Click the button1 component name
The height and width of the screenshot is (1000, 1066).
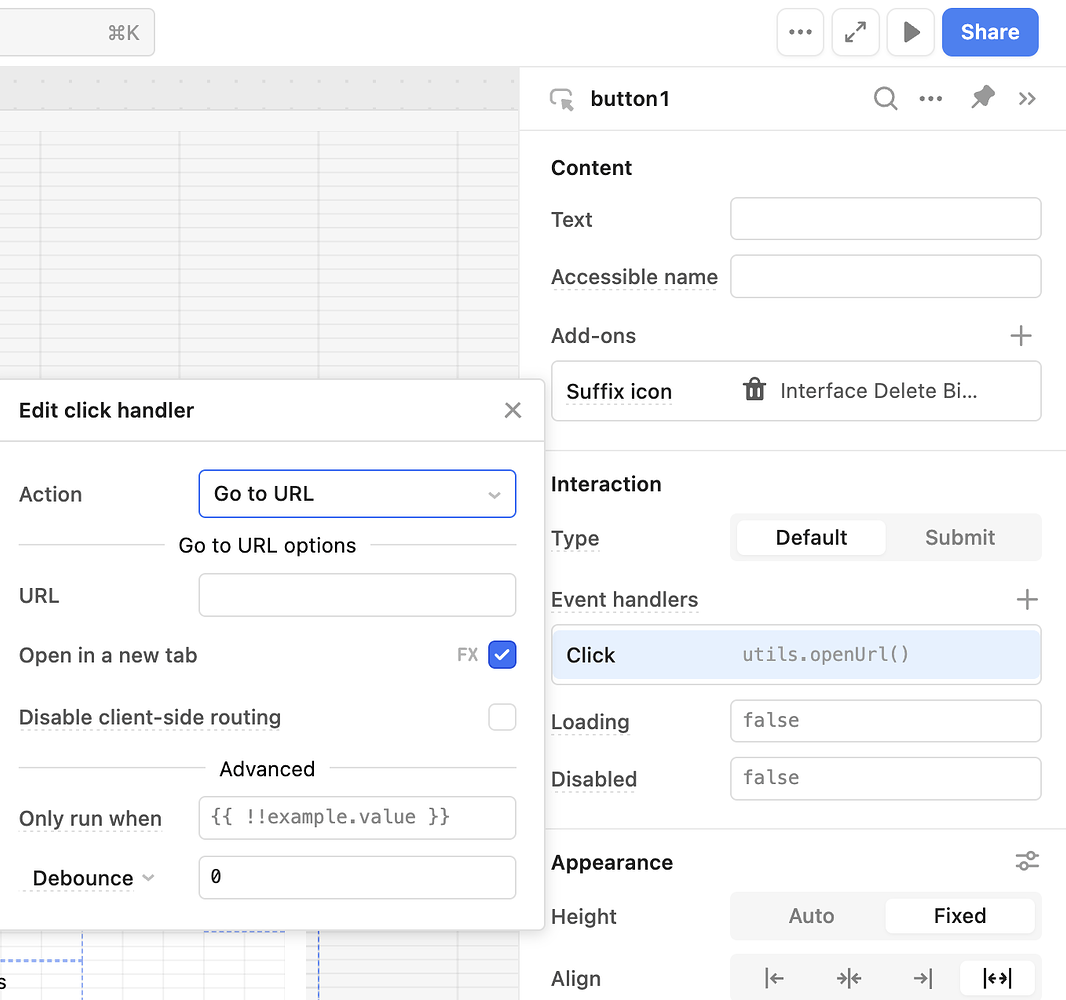click(630, 99)
